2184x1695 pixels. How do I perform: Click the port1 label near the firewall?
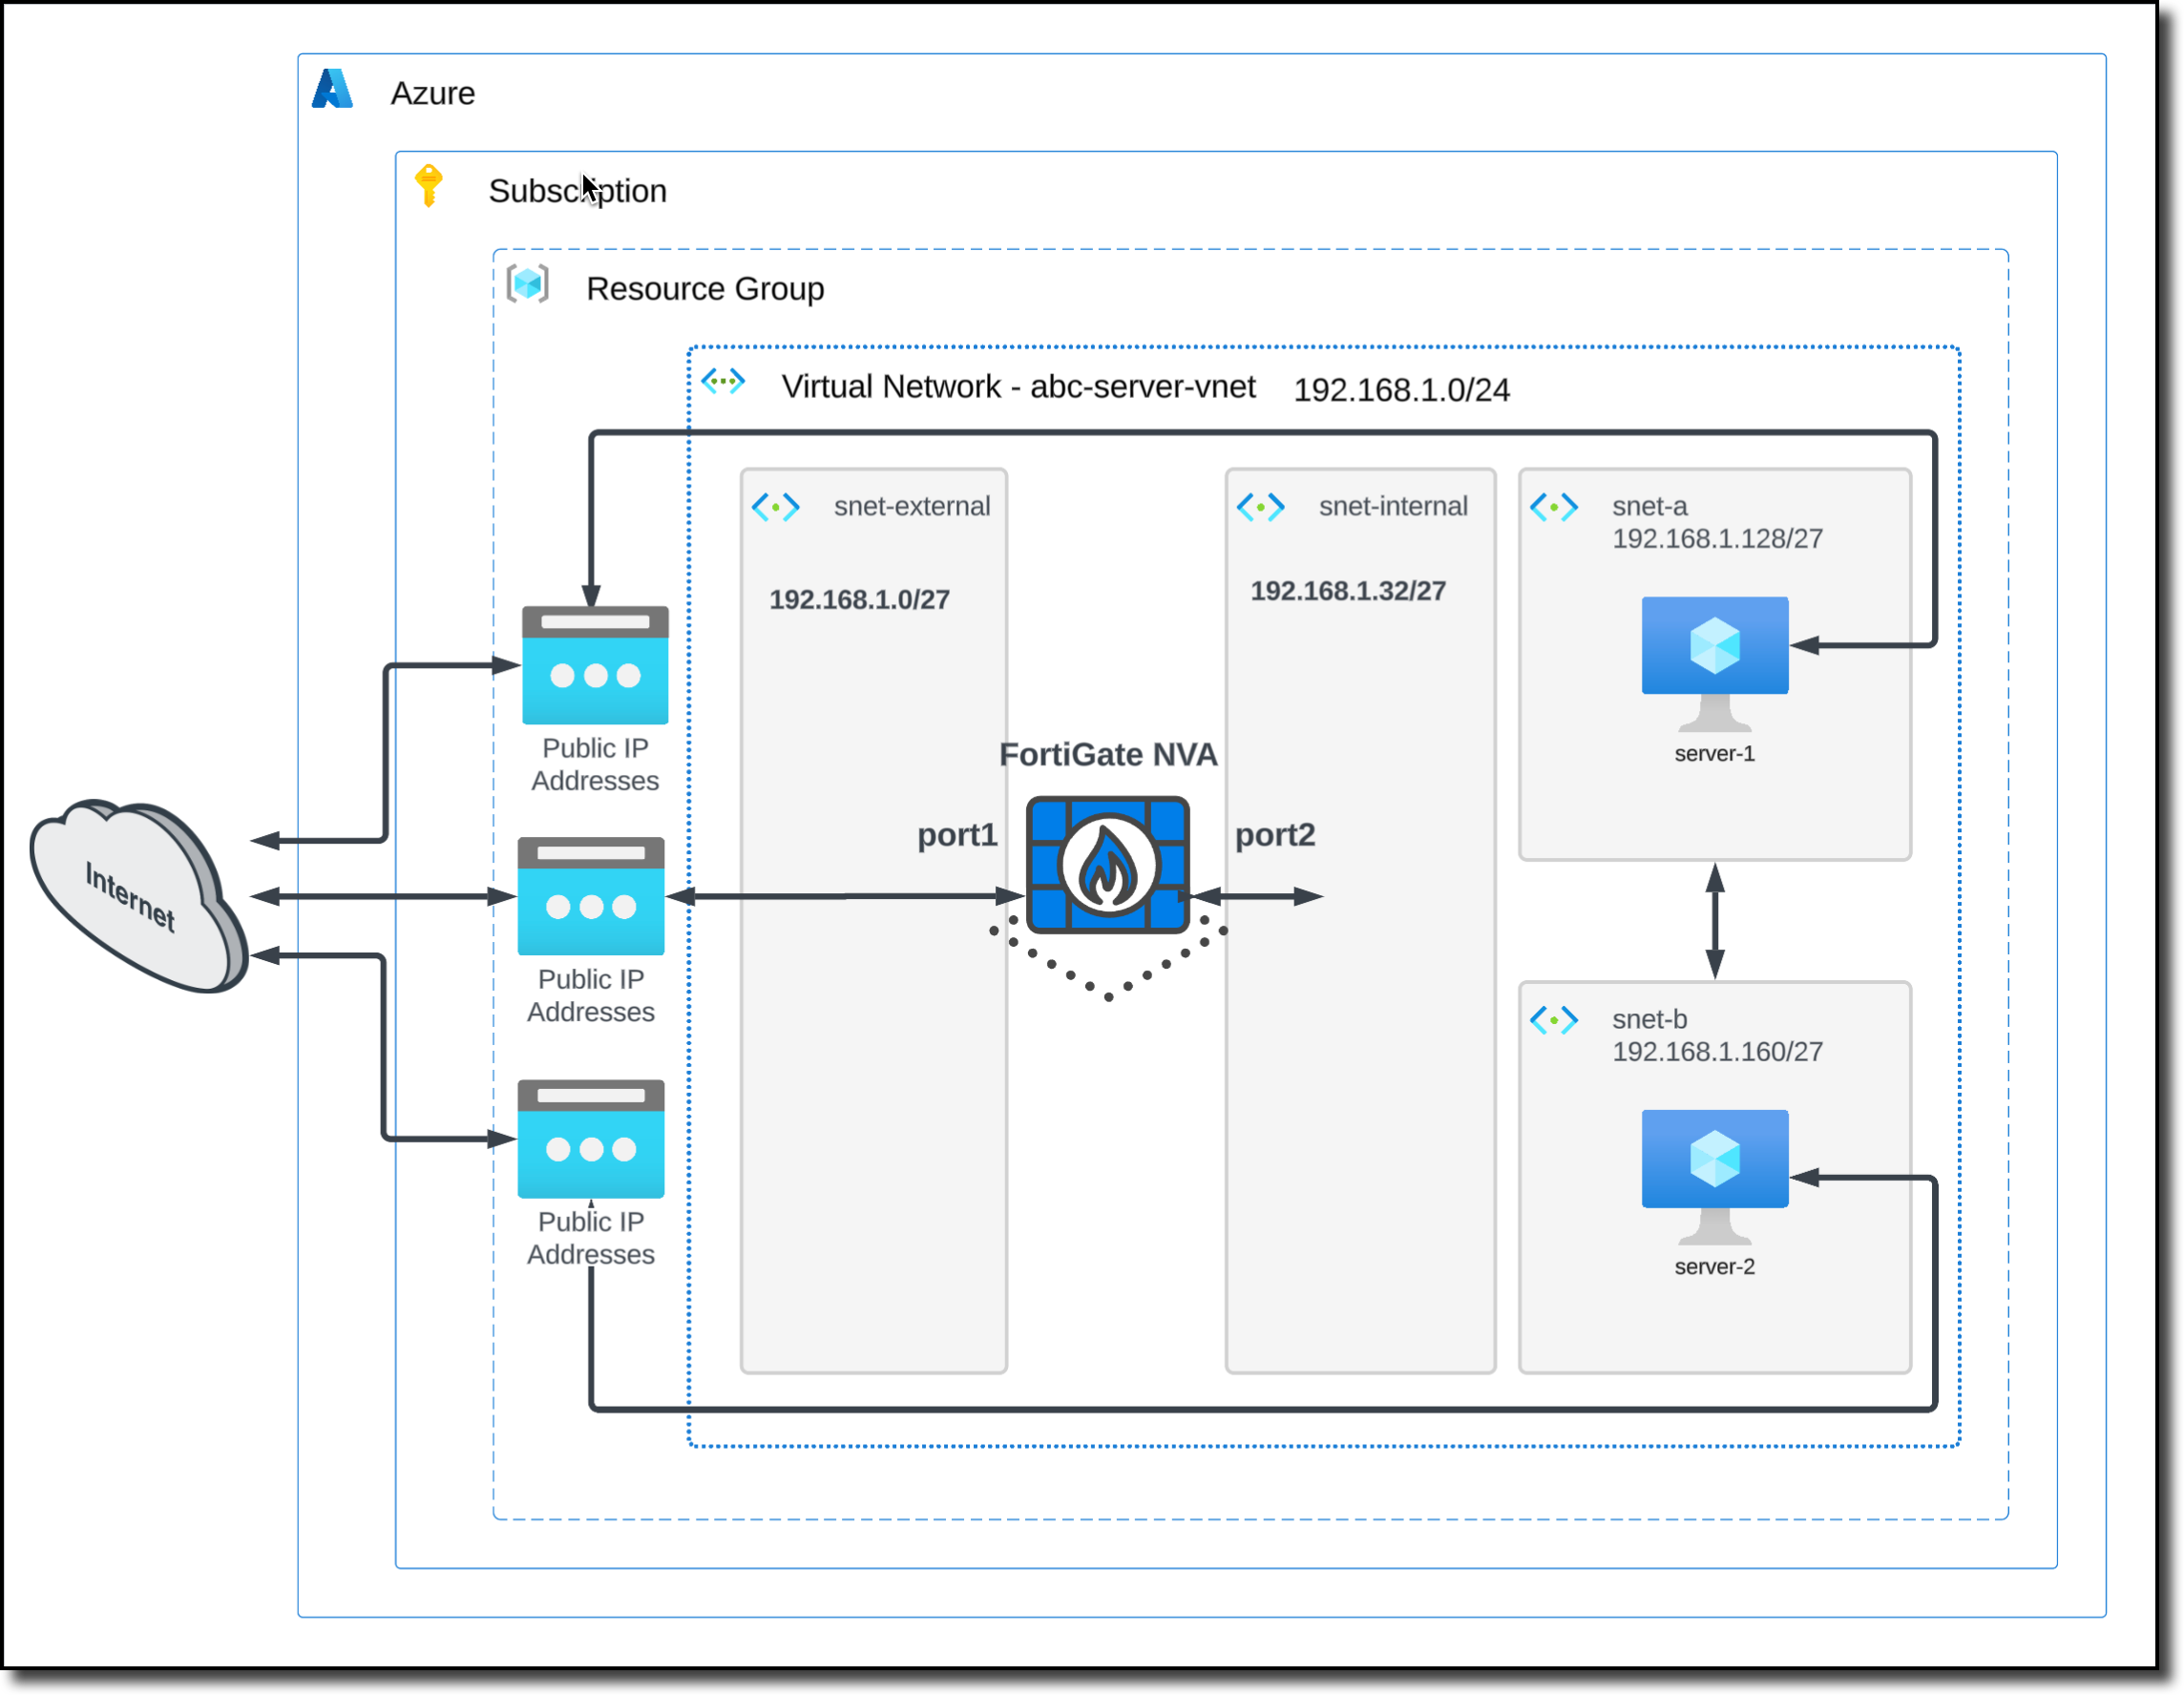957,836
